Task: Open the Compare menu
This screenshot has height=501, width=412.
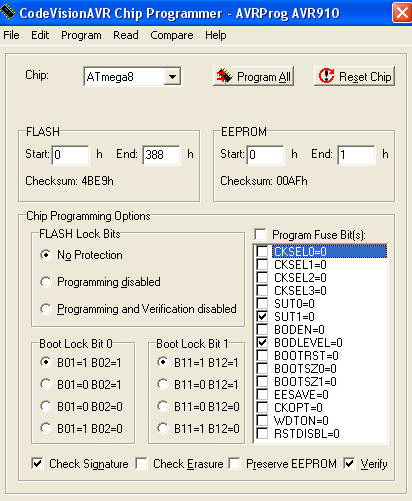Action: [x=172, y=35]
